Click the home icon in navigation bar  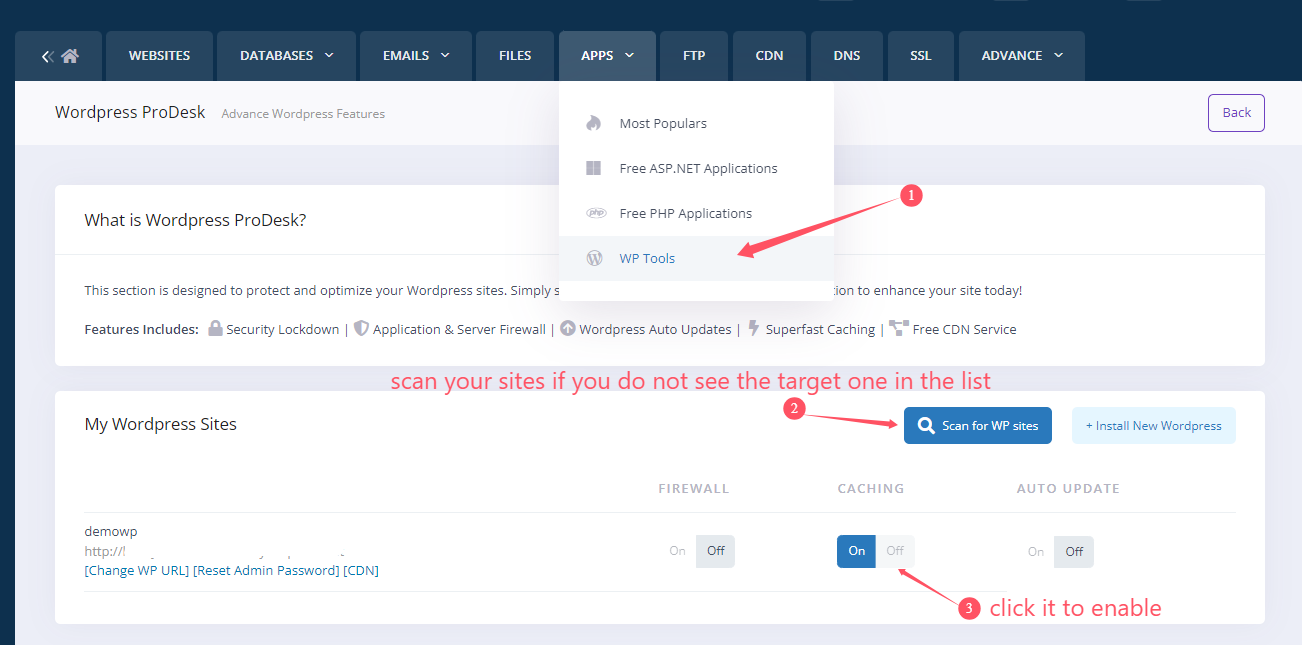(69, 56)
